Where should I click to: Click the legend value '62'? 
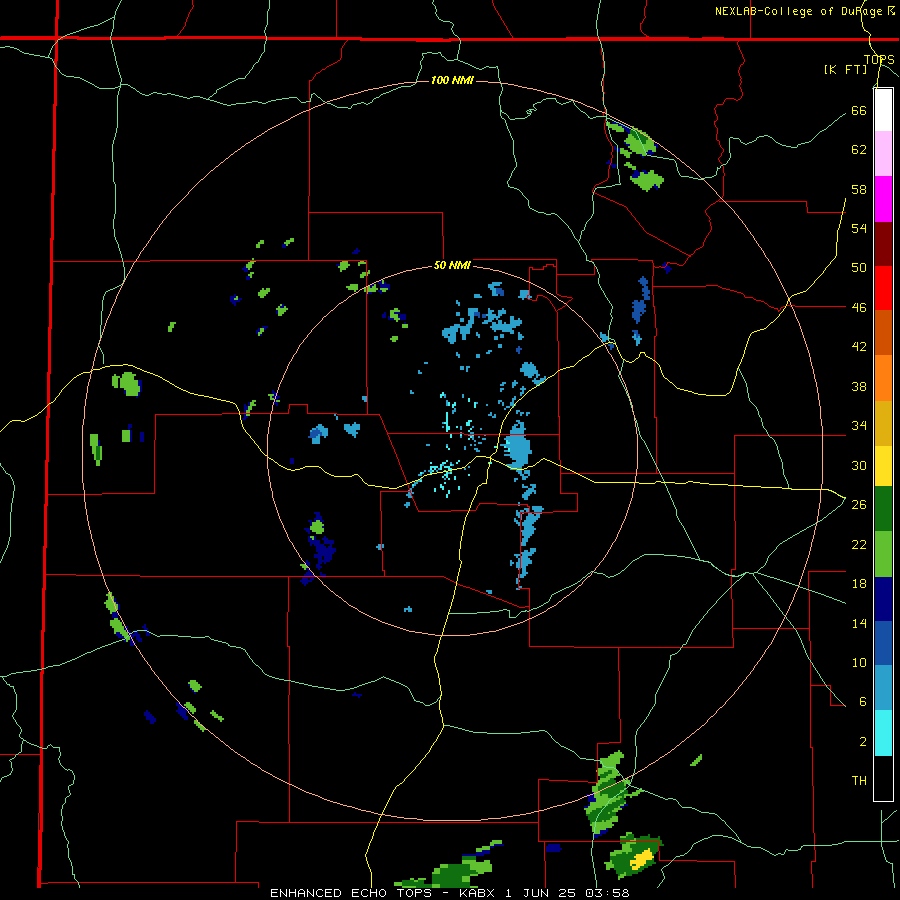point(859,150)
